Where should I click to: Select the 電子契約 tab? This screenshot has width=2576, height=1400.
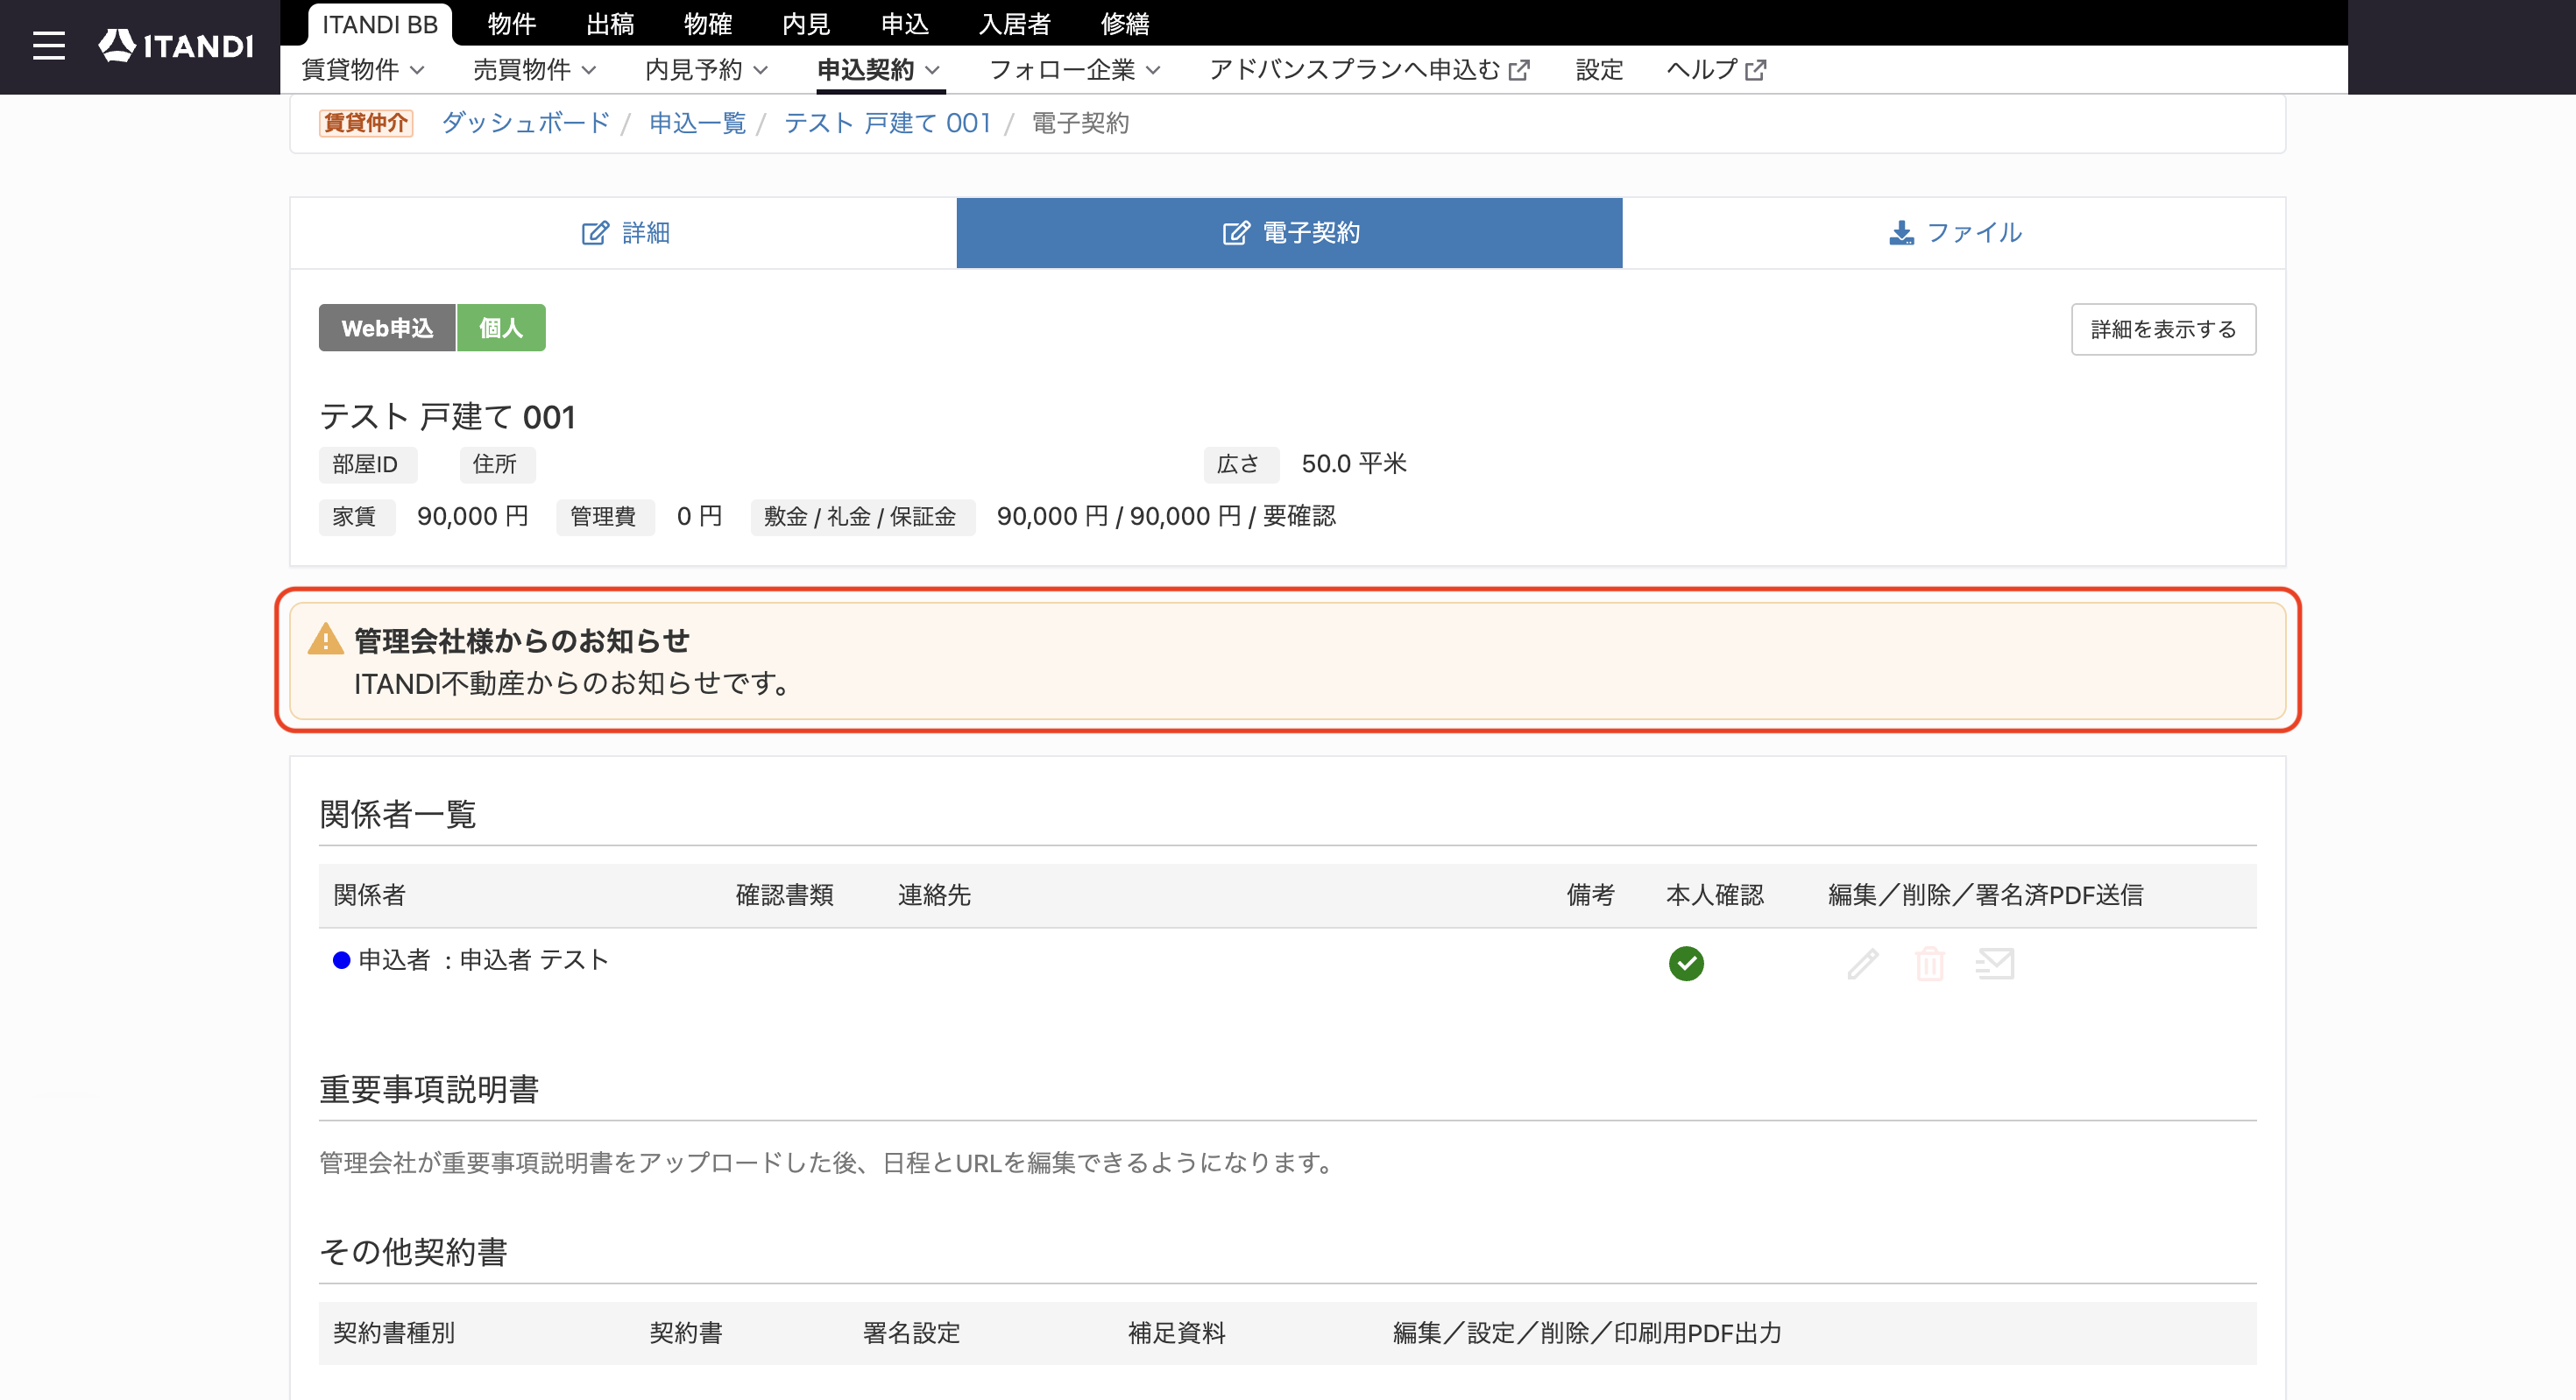click(1290, 233)
